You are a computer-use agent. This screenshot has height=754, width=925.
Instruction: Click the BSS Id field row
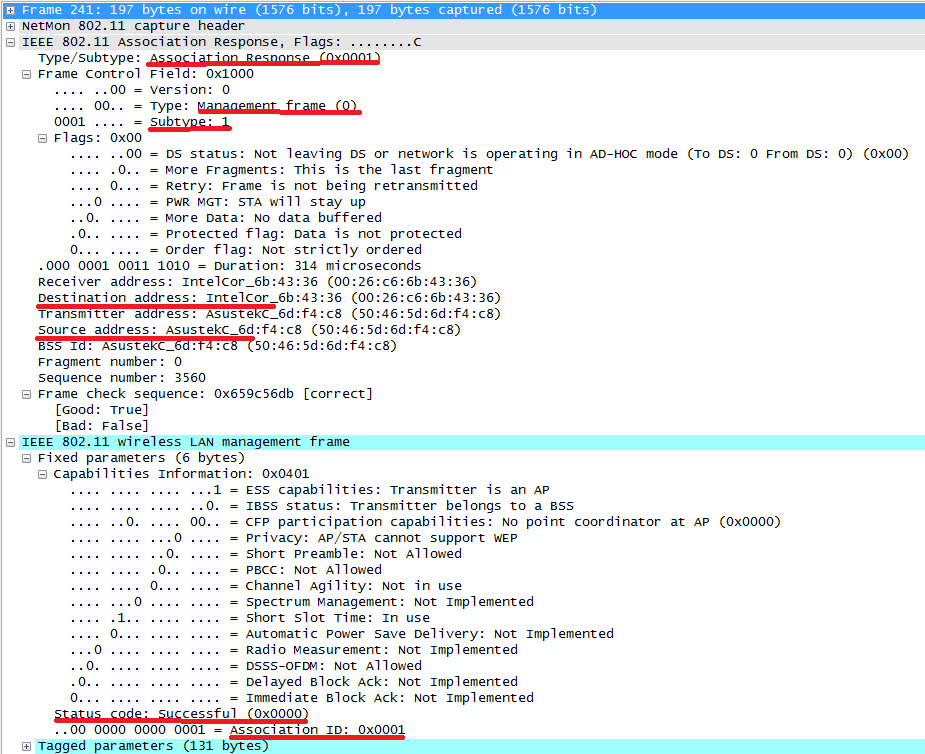tap(216, 346)
